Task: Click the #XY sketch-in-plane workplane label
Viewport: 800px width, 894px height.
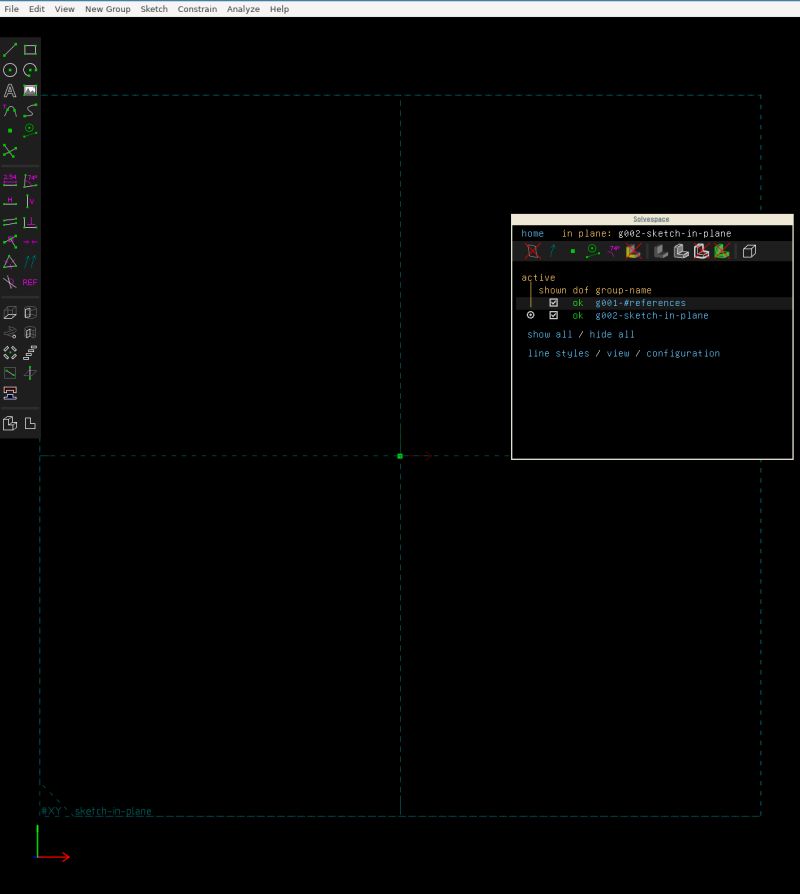Action: click(x=97, y=811)
